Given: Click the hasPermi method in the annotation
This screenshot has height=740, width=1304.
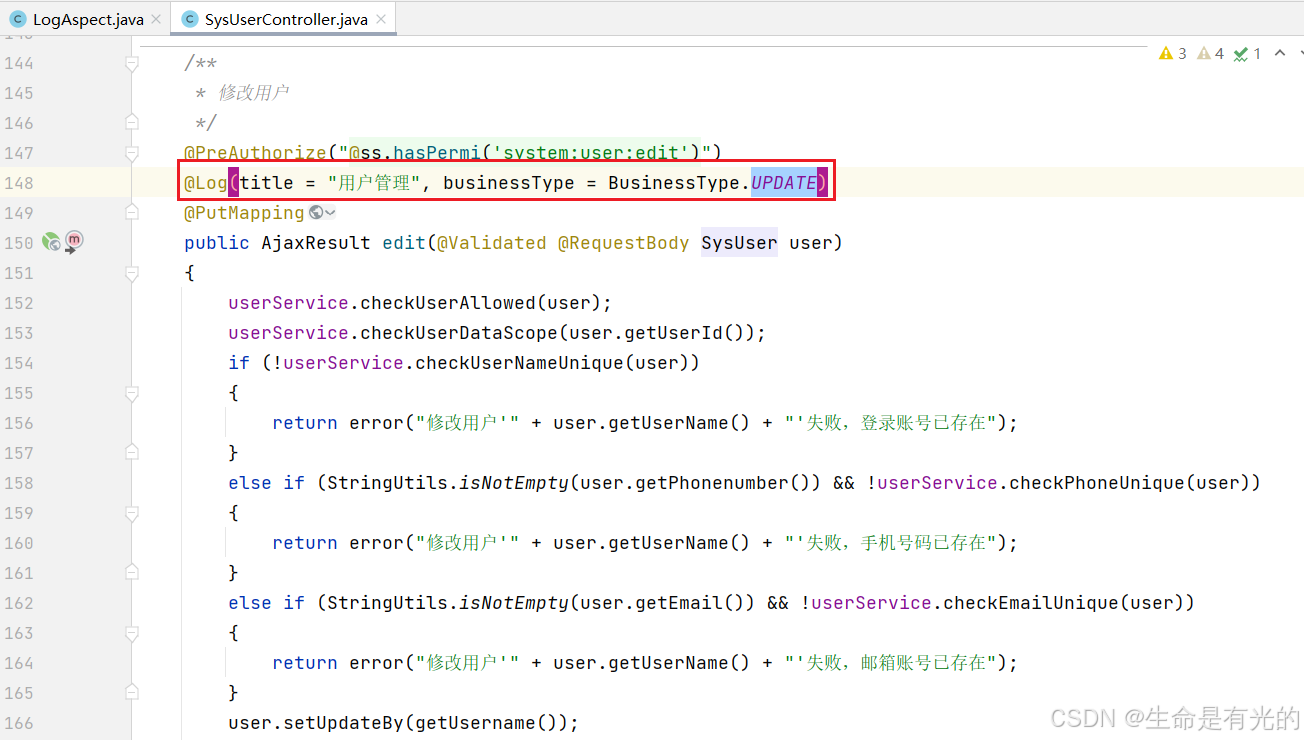Looking at the screenshot, I should pos(437,153).
